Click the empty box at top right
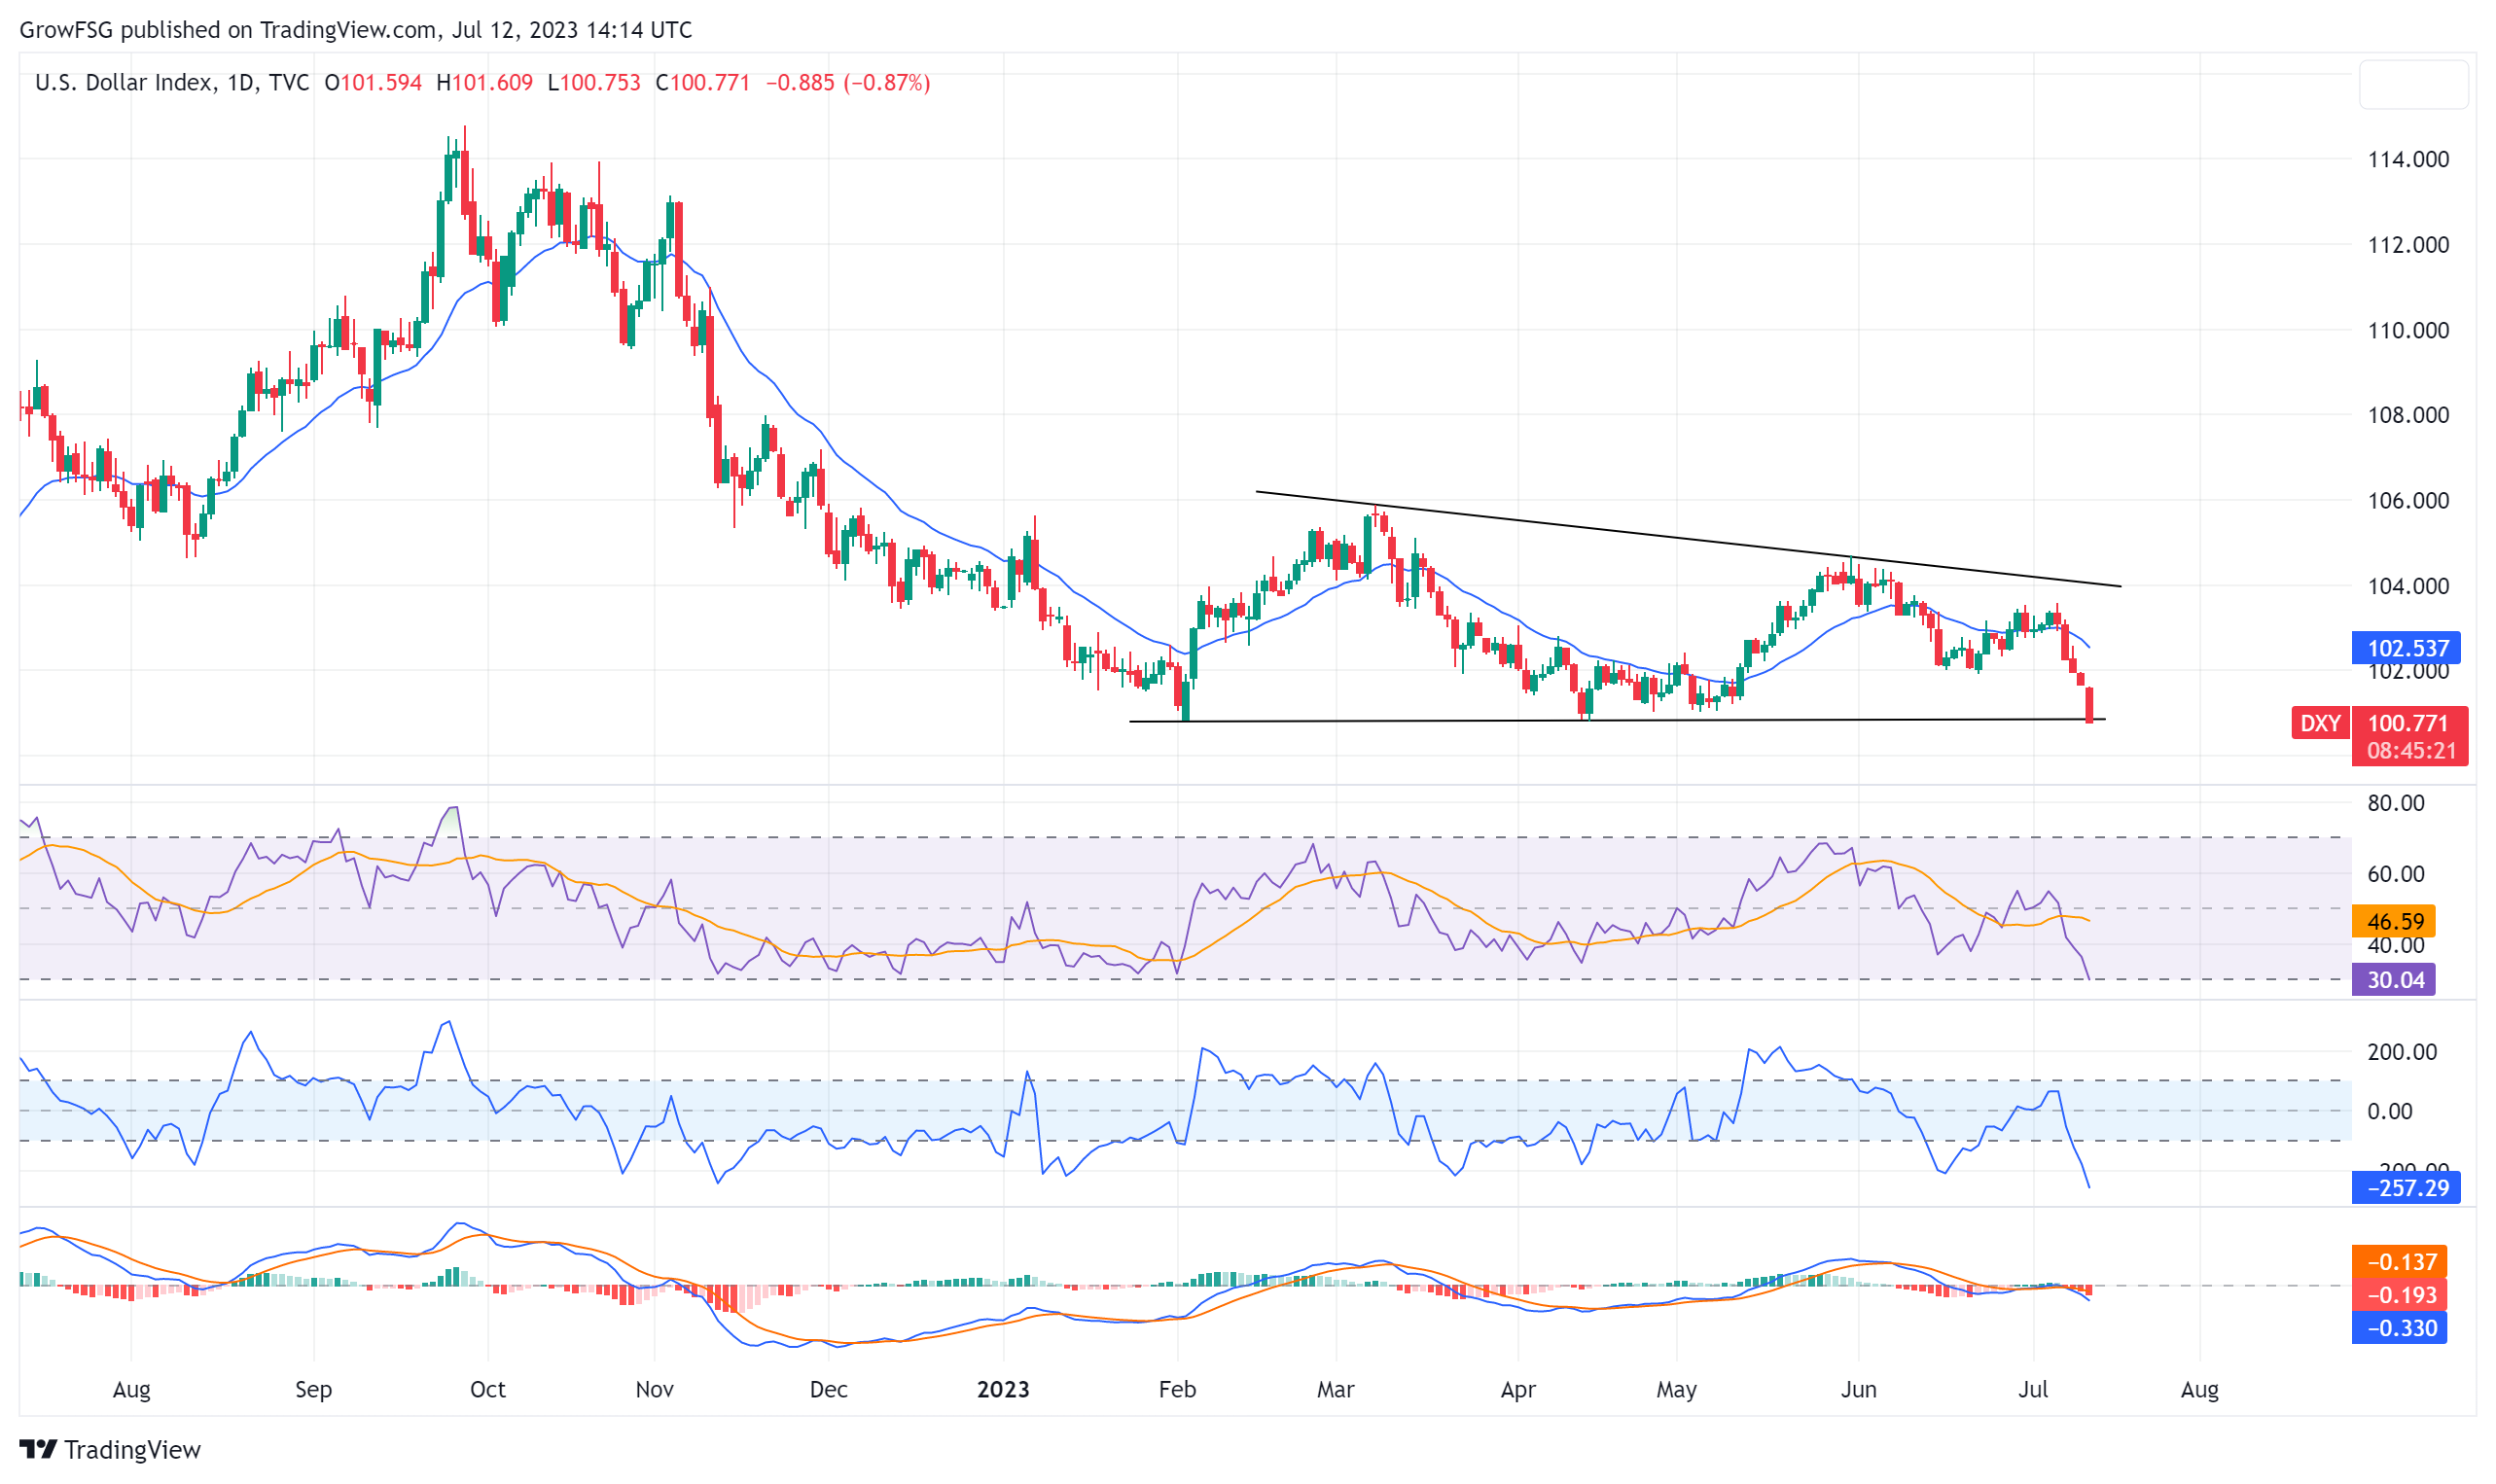The image size is (2496, 1484). click(2412, 85)
